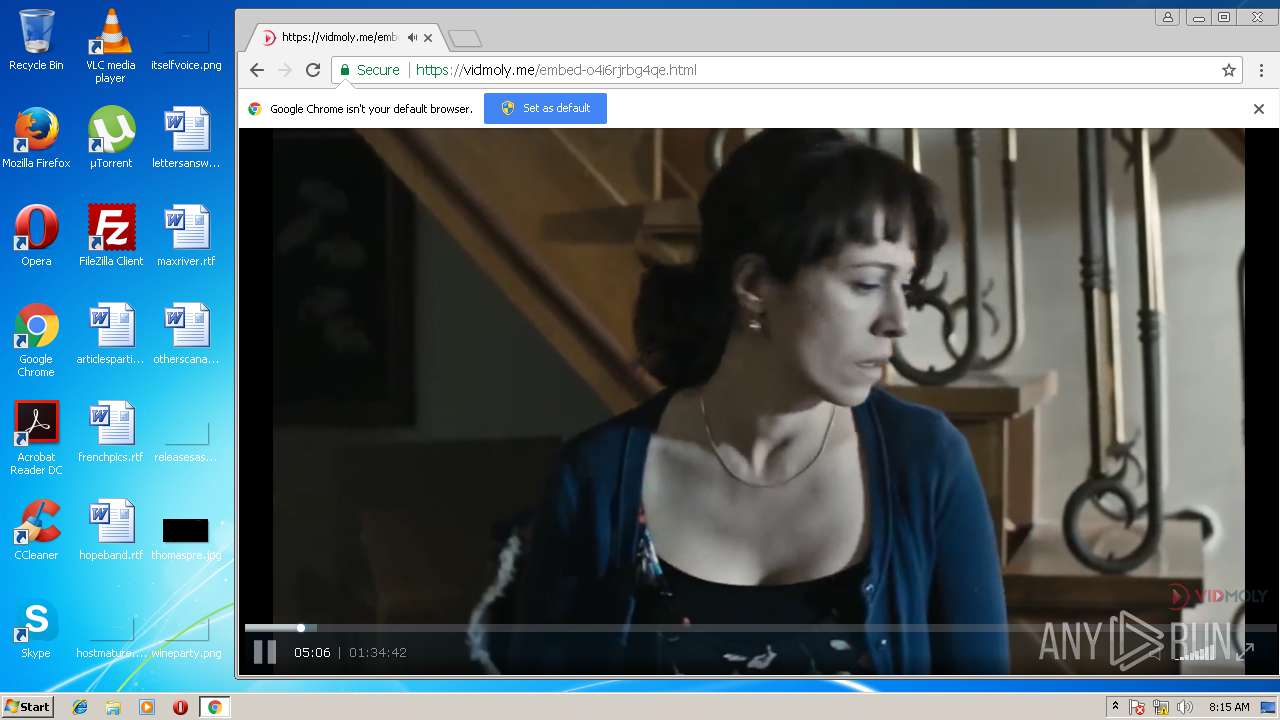Open the media player taskbar icon
The width and height of the screenshot is (1280, 720).
147,707
